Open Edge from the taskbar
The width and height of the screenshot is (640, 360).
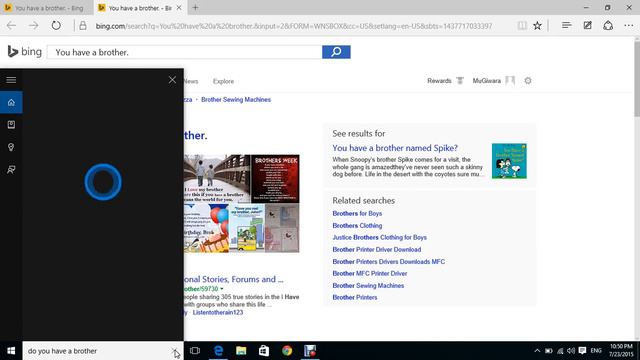pyautogui.click(x=218, y=351)
